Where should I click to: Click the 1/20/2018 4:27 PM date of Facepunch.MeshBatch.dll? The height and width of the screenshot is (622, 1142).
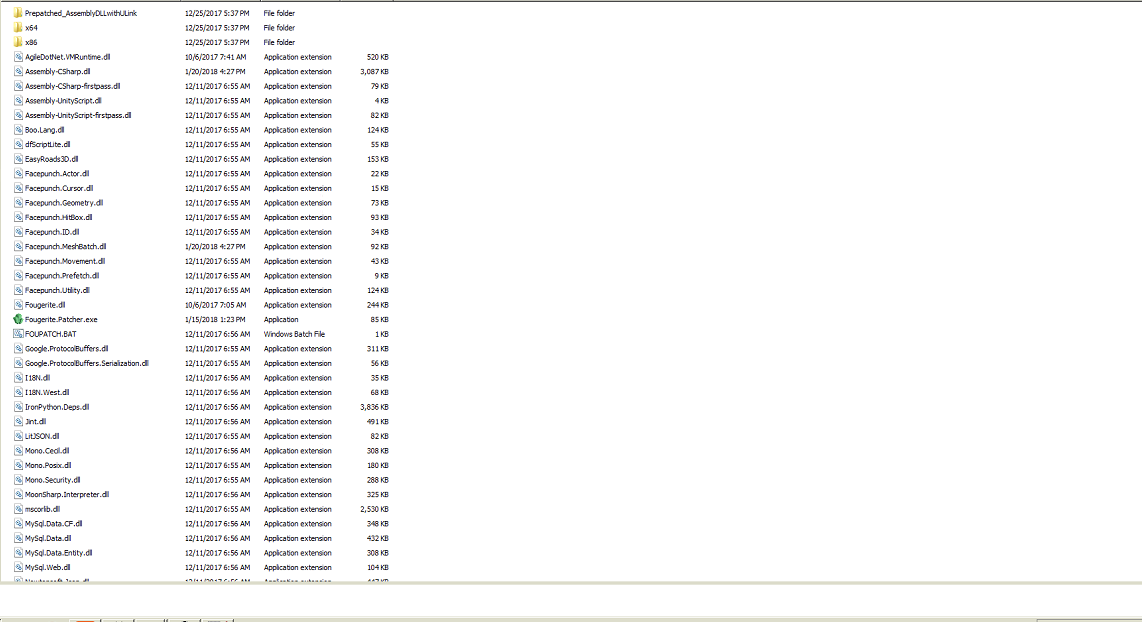(x=215, y=246)
